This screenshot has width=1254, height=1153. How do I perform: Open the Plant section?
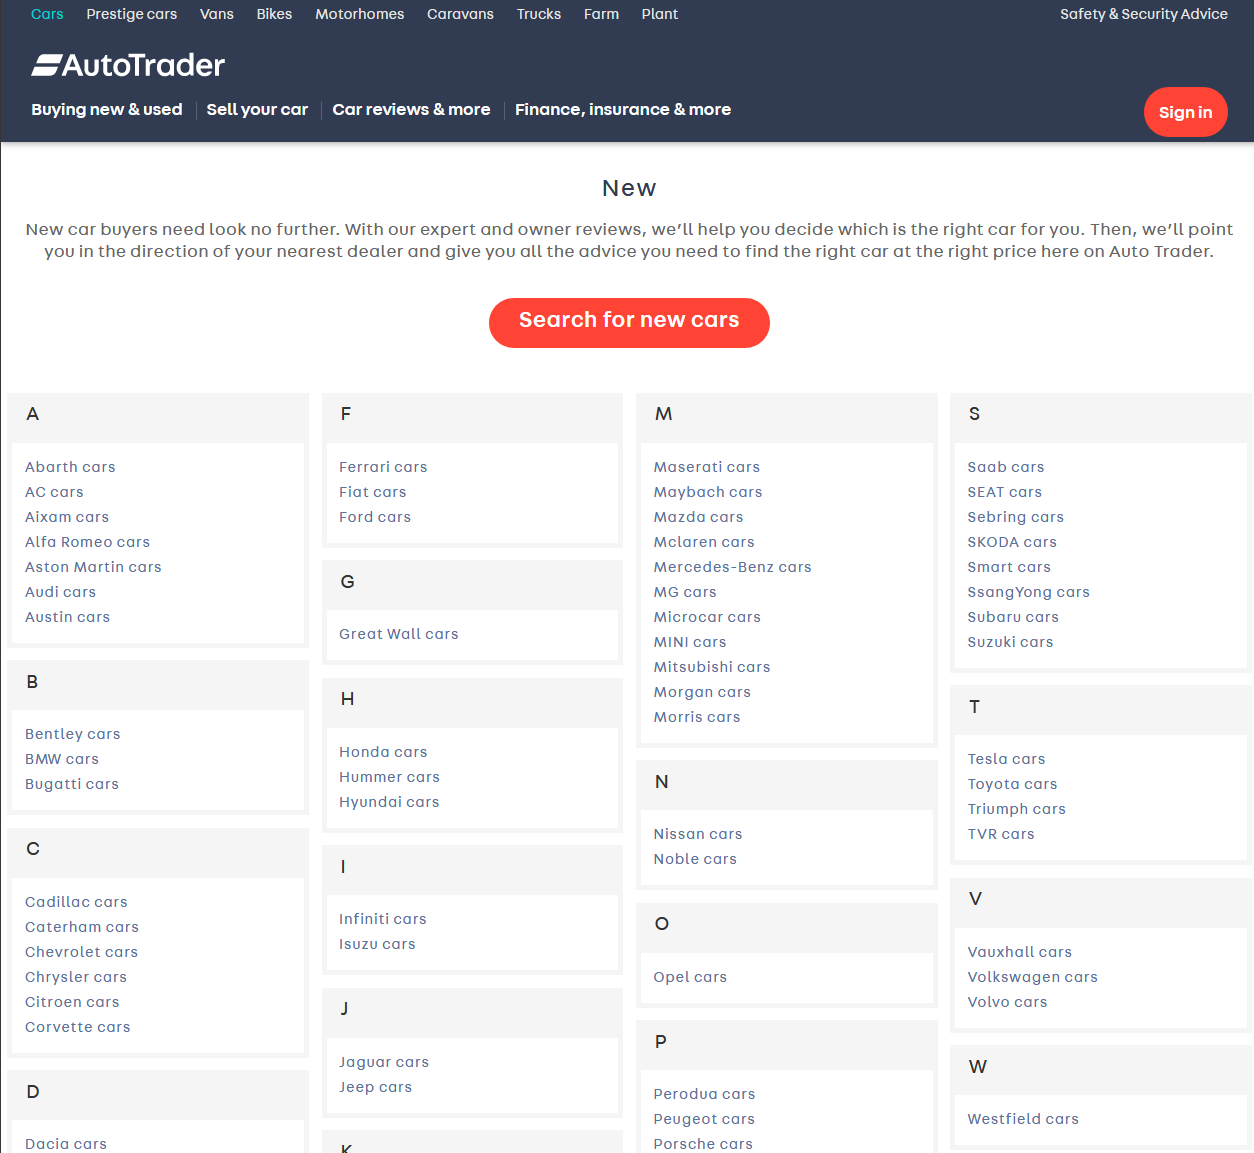660,14
